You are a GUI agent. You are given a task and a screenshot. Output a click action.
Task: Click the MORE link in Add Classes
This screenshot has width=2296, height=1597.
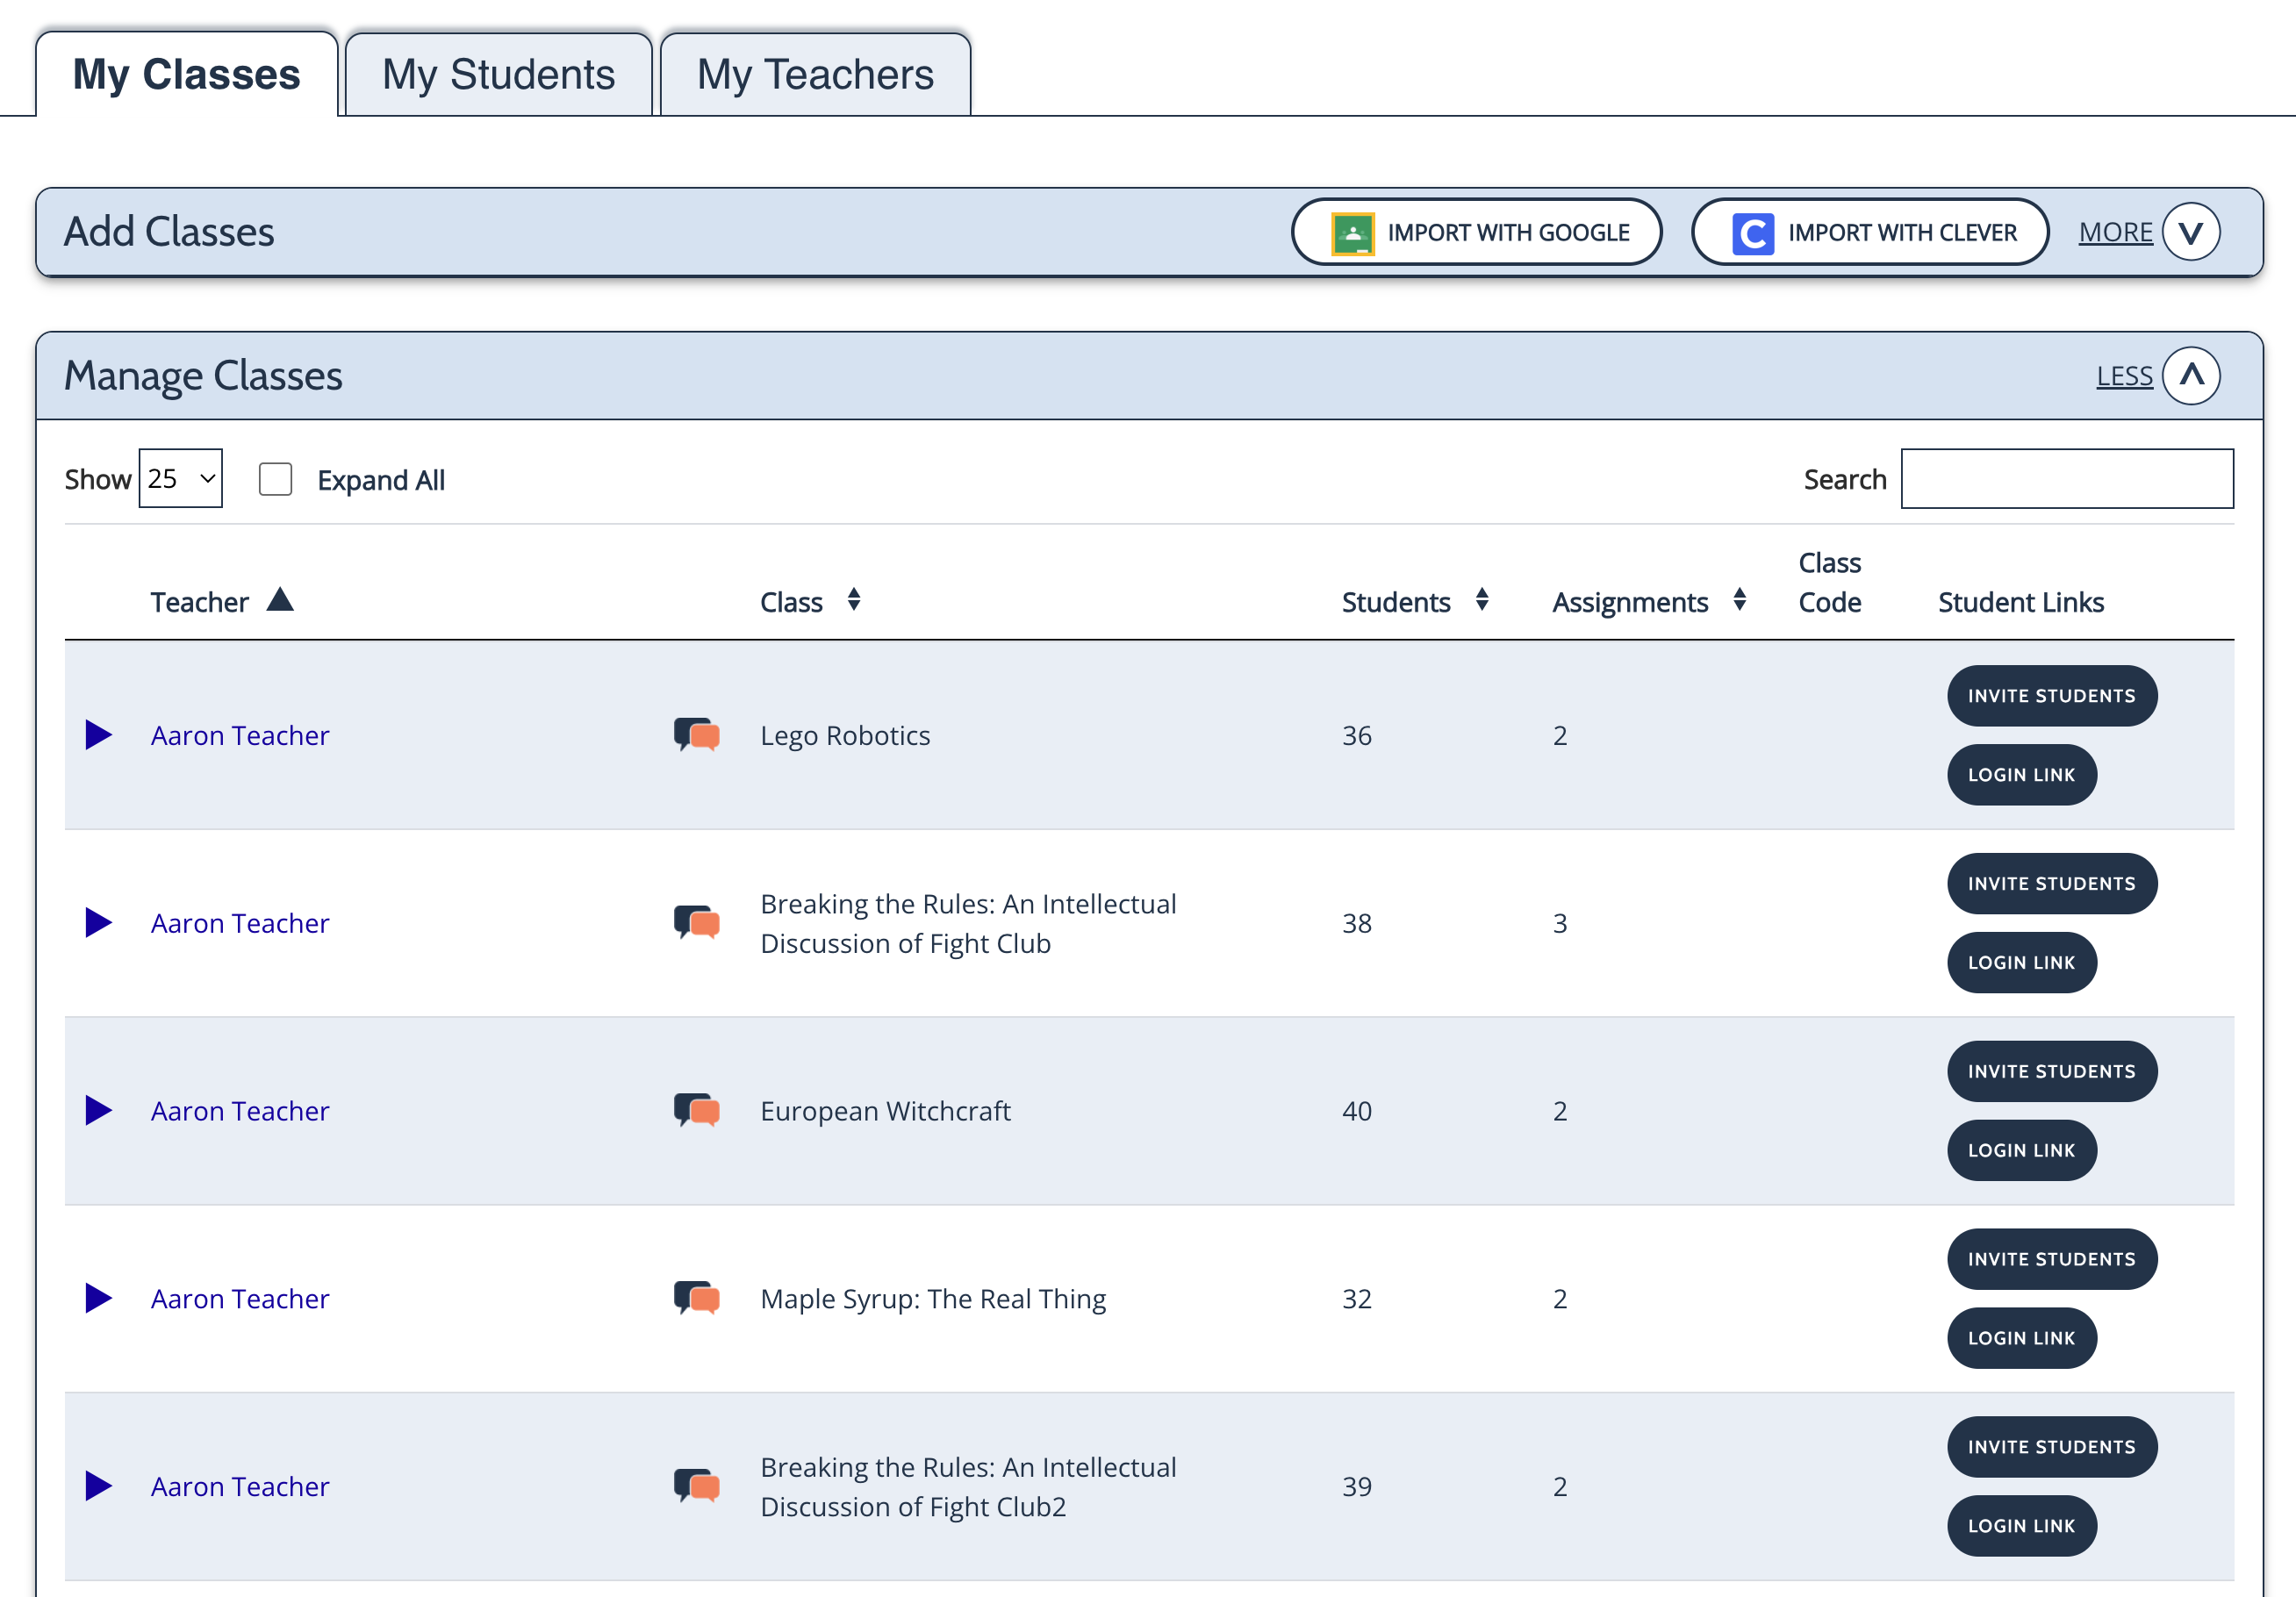pyautogui.click(x=2116, y=233)
